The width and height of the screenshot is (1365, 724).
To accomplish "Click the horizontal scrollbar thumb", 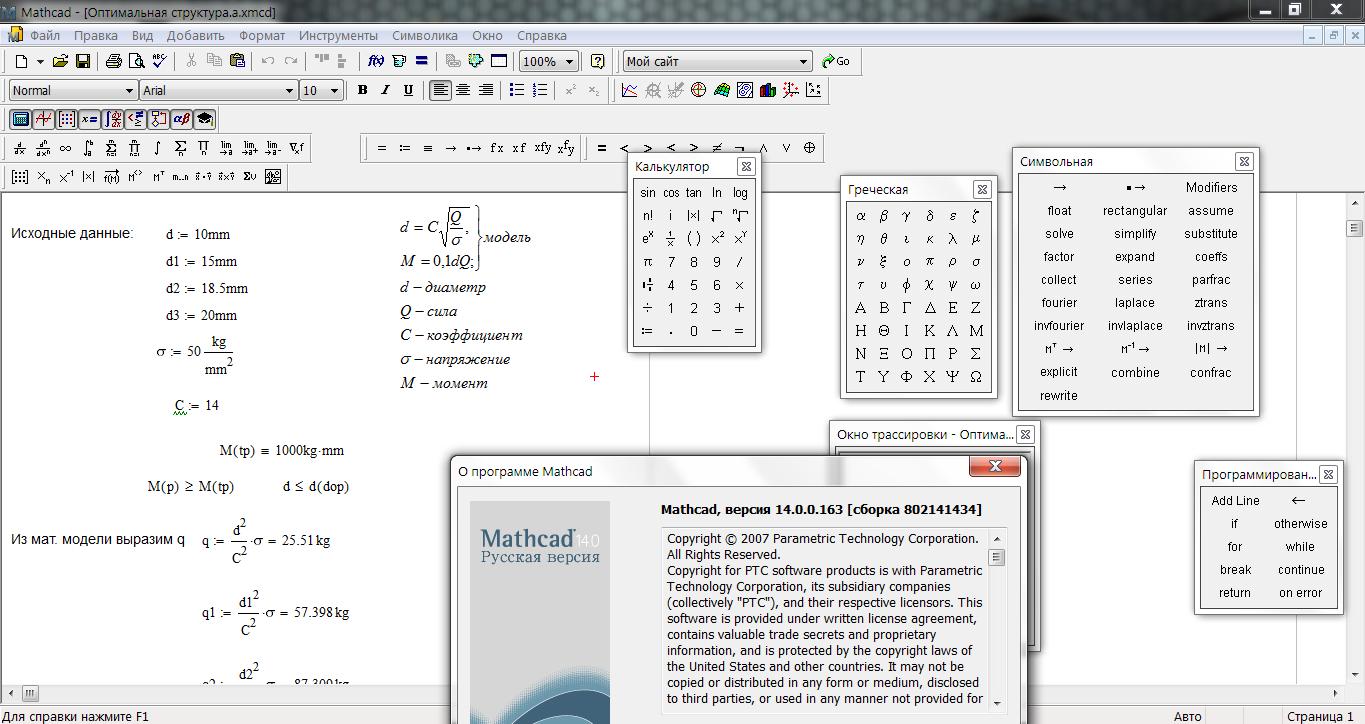I will [30, 693].
